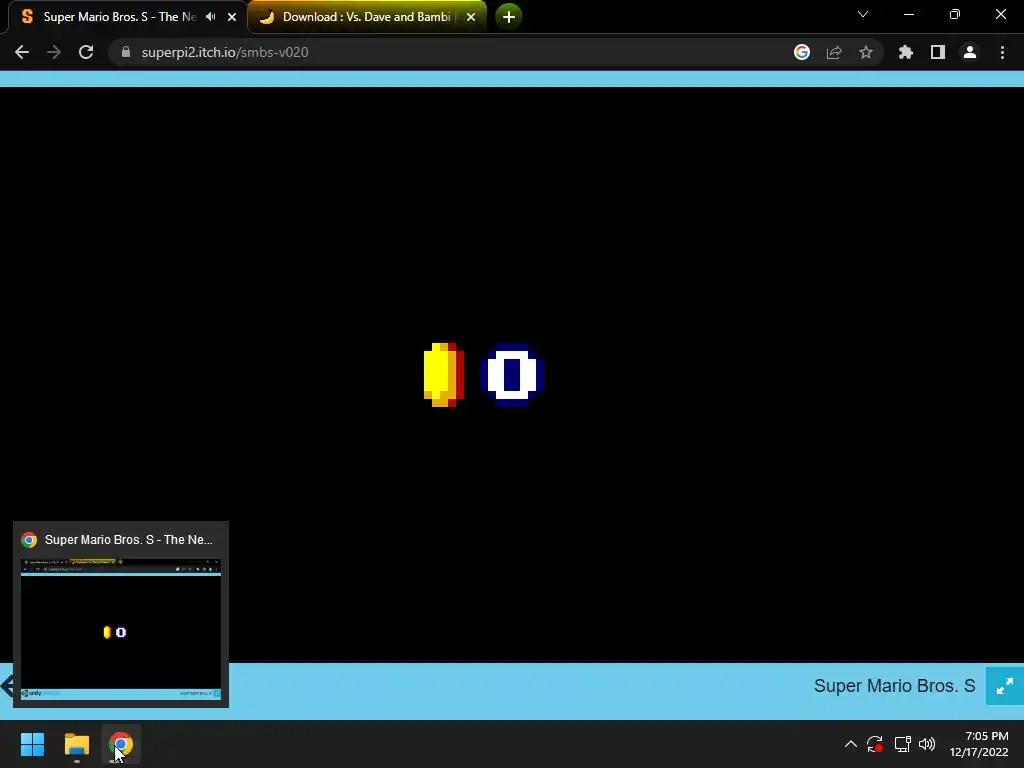Click the browser forward arrow
This screenshot has height=768, width=1024.
pos(54,52)
